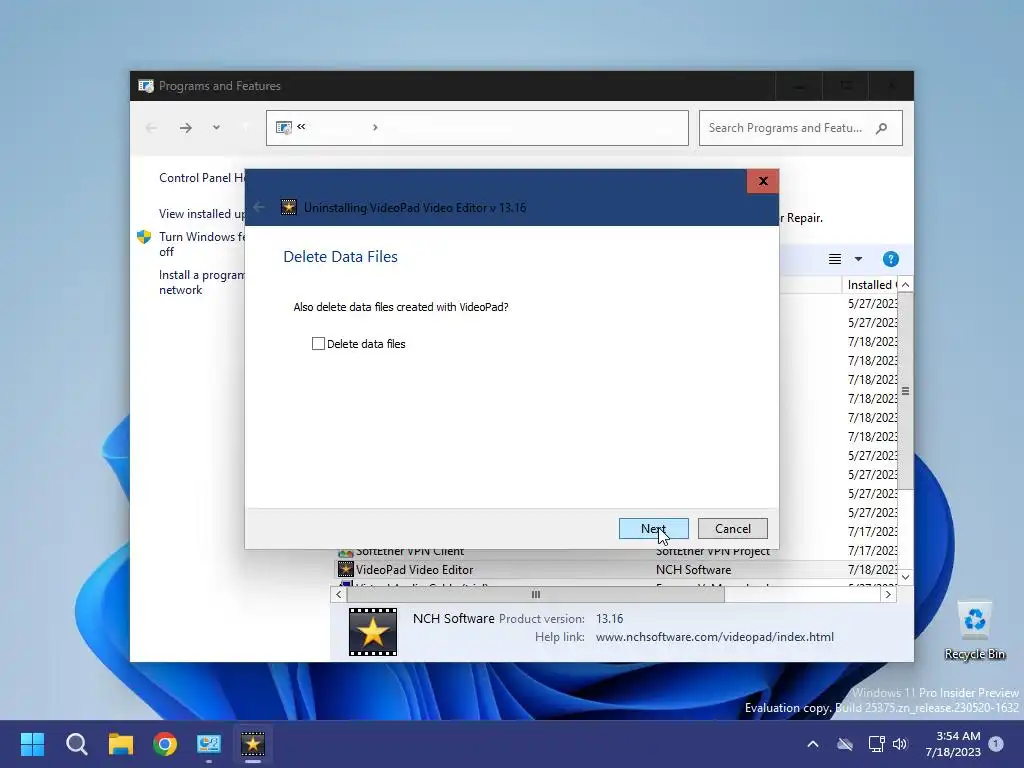Click the double-chevron in the address bar
Screen dimensions: 1024x768
coord(301,126)
